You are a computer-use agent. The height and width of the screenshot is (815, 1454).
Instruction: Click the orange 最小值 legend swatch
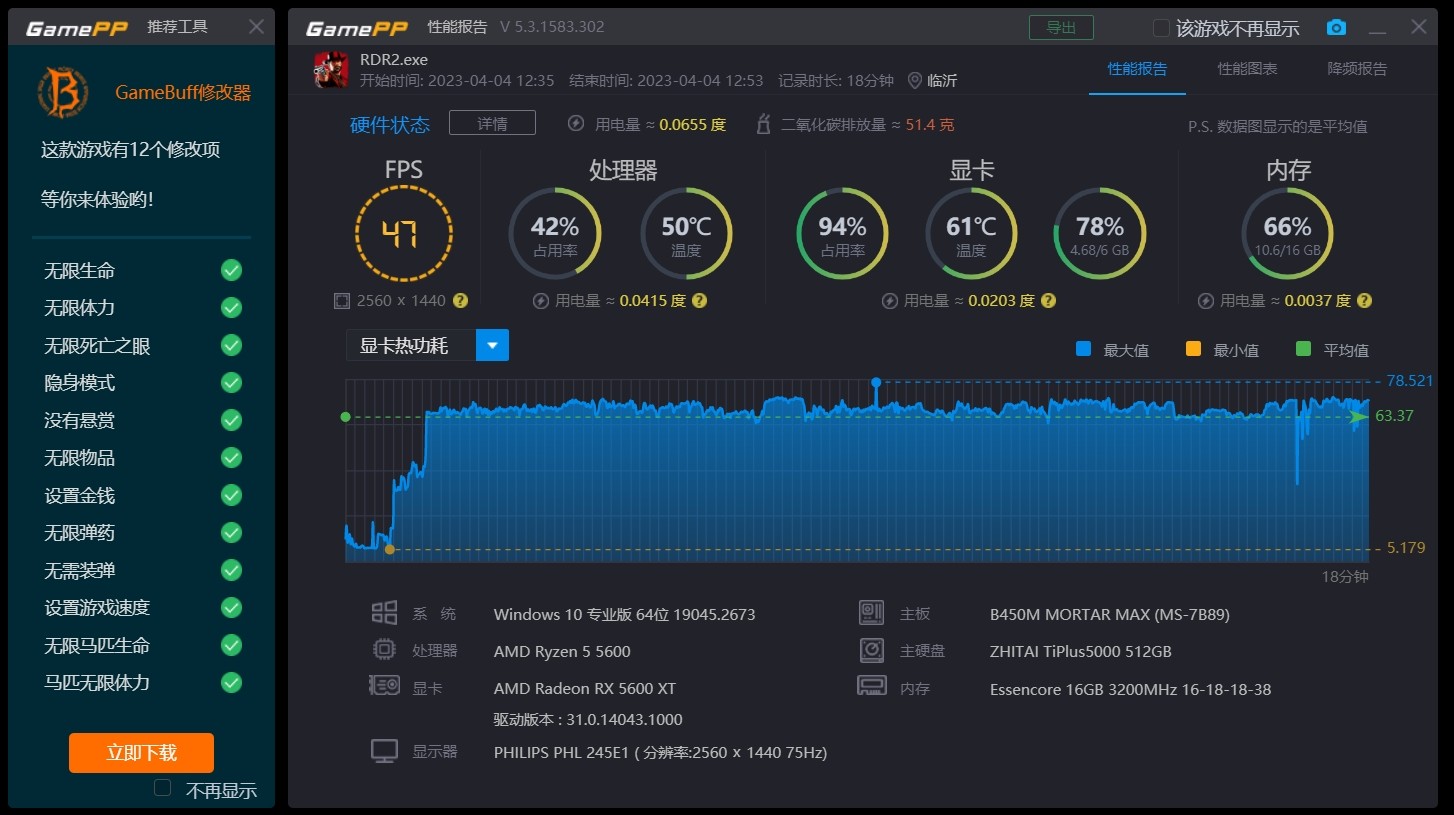[x=1193, y=349]
